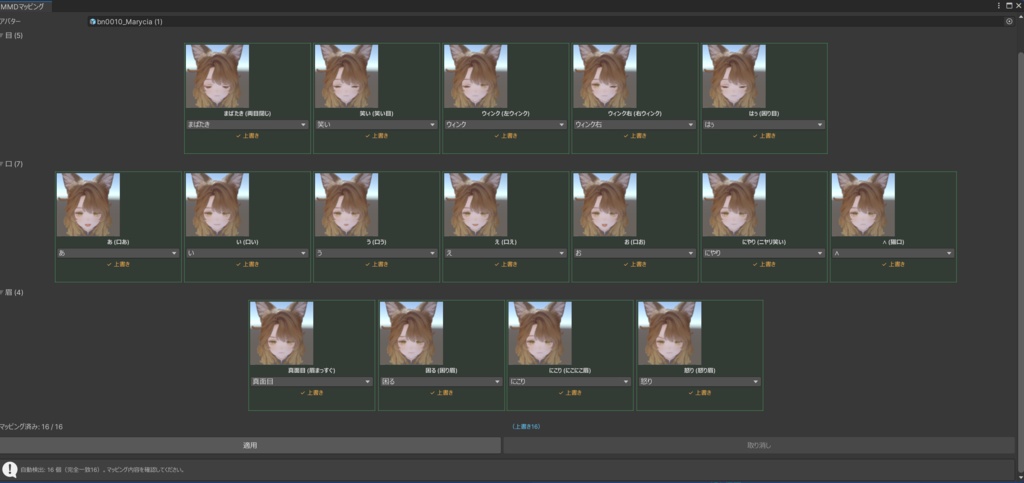The image size is (1024, 483).
Task: Select the MMDマッピング window tab
Action: [x=25, y=5]
